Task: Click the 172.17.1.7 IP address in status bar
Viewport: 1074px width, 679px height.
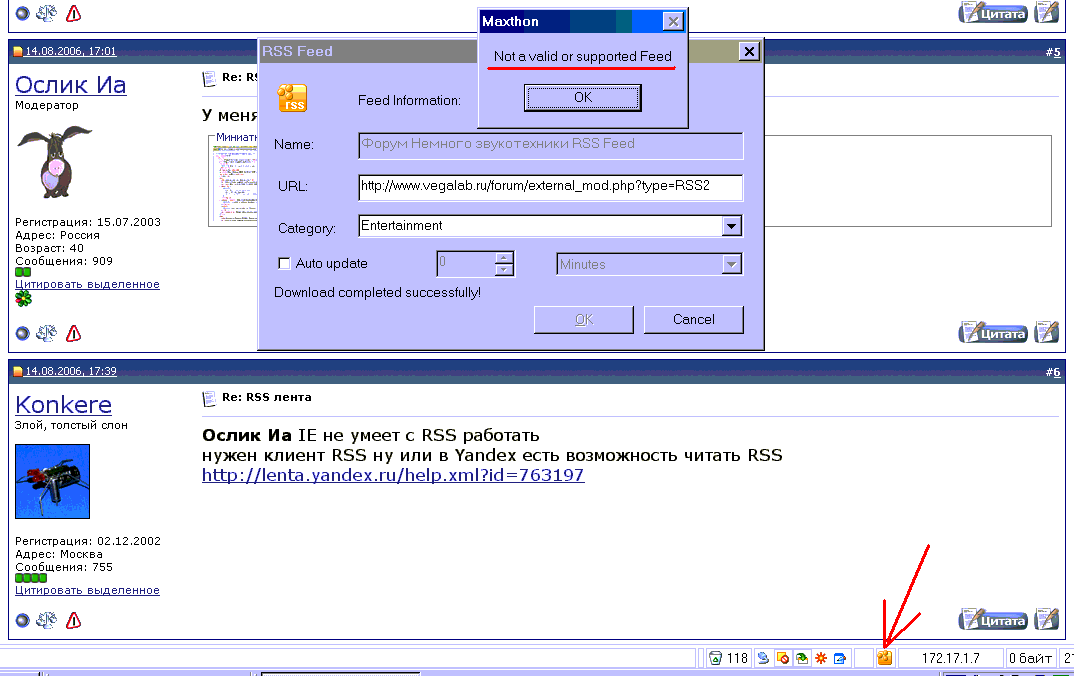Action: point(950,658)
